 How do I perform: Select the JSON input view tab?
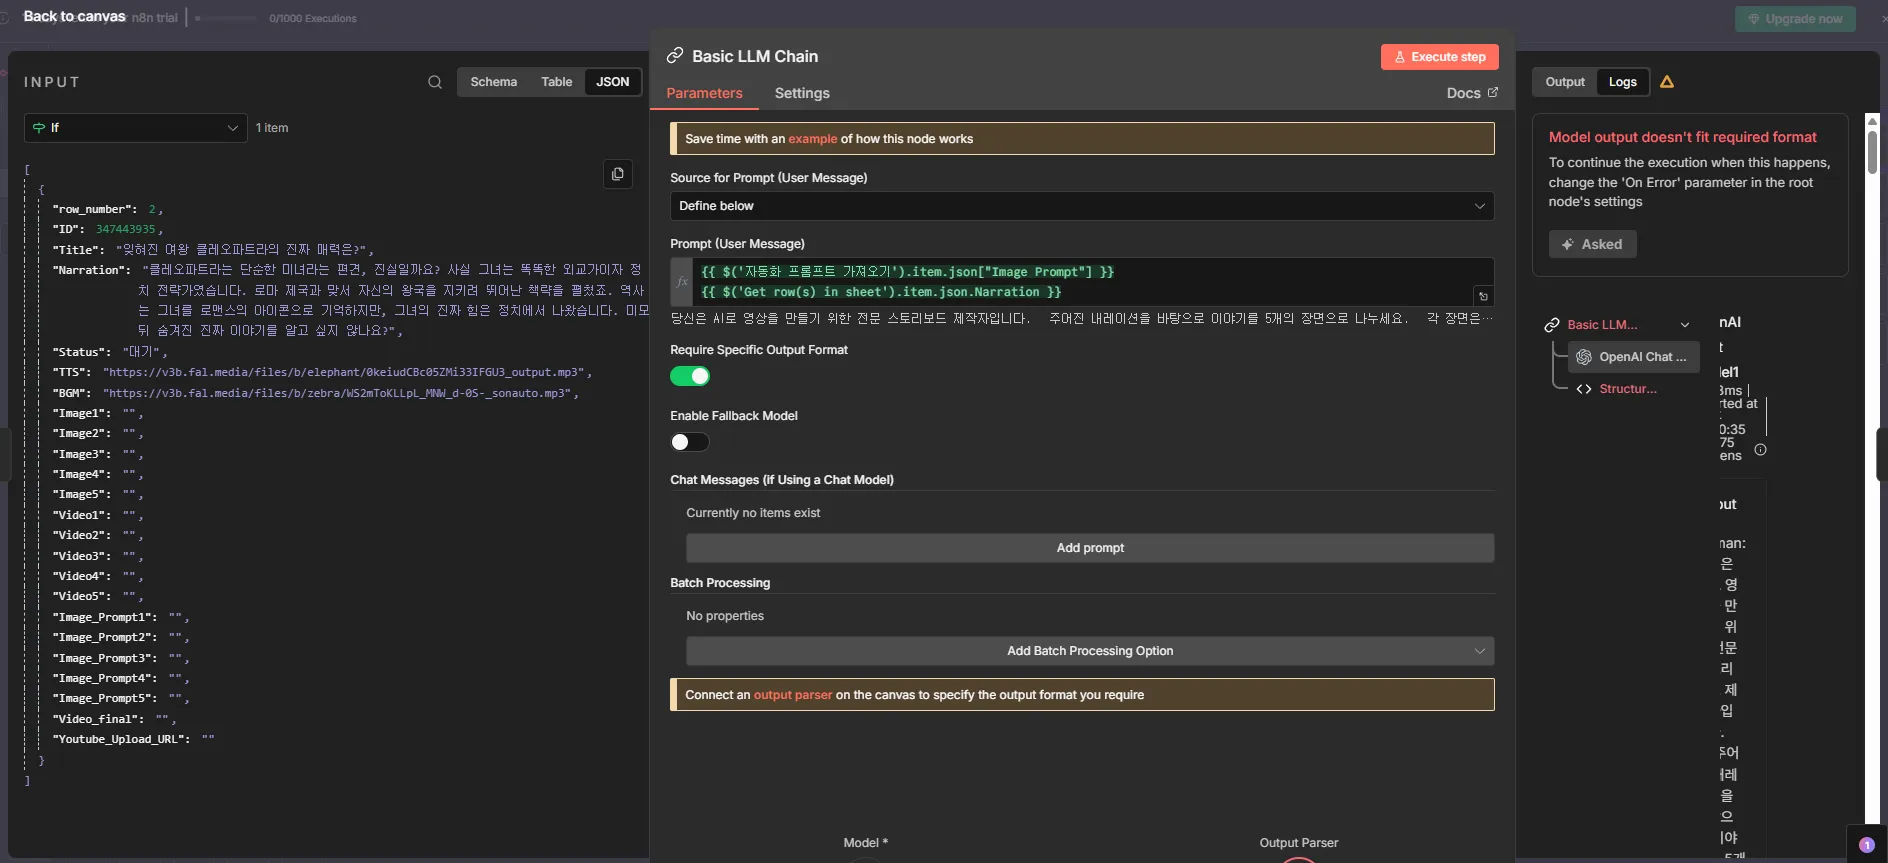[613, 82]
